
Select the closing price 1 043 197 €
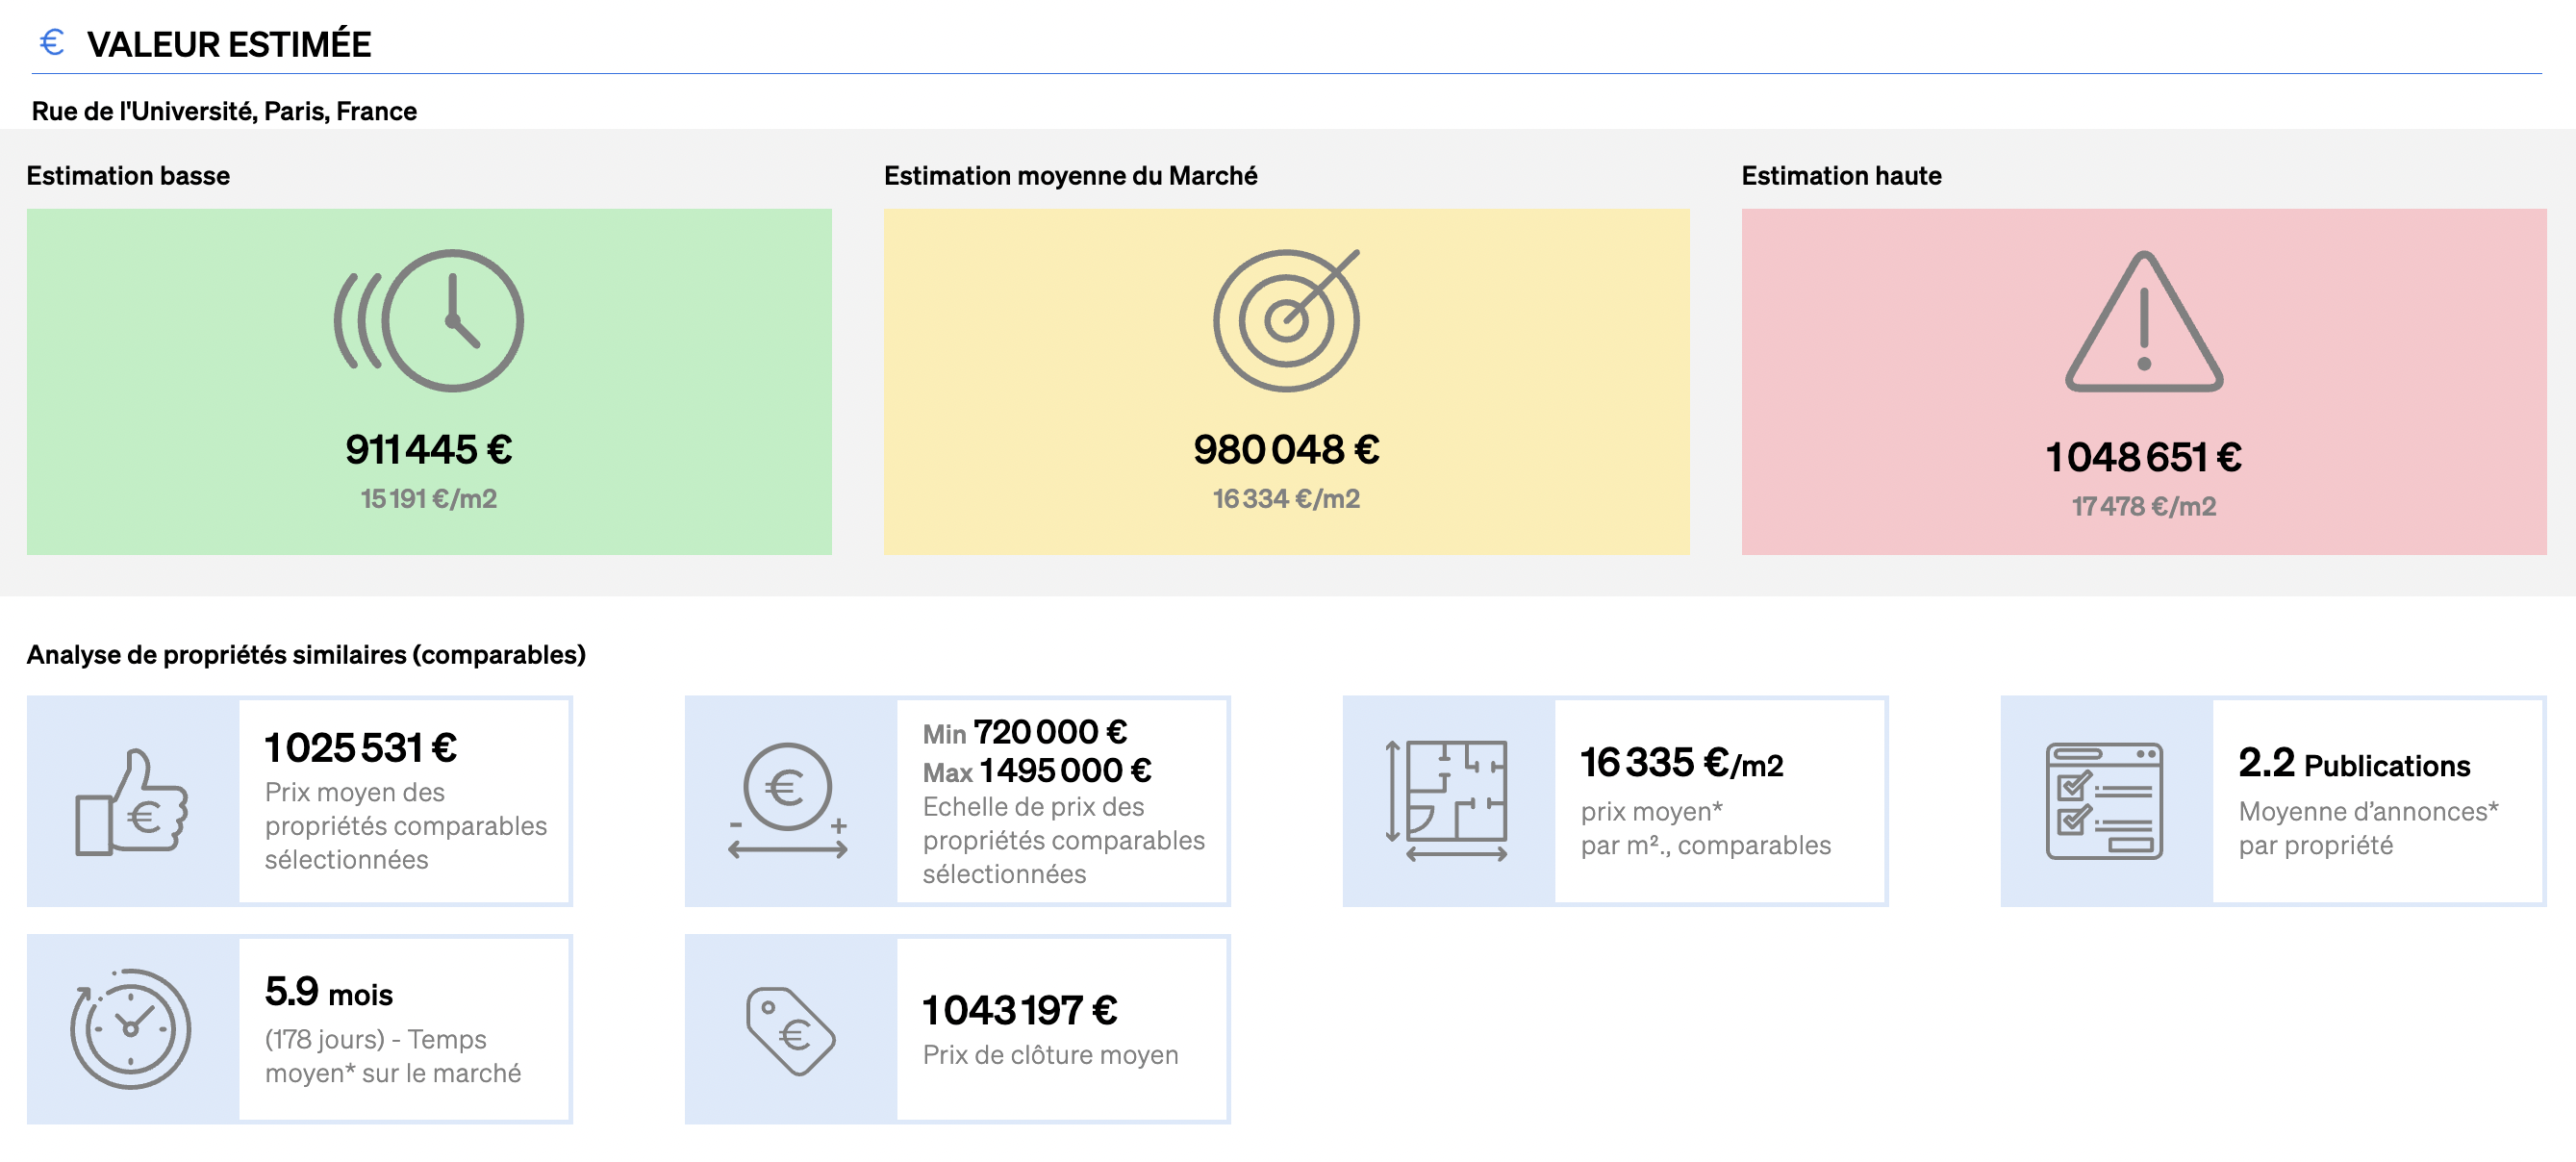(x=1020, y=1011)
